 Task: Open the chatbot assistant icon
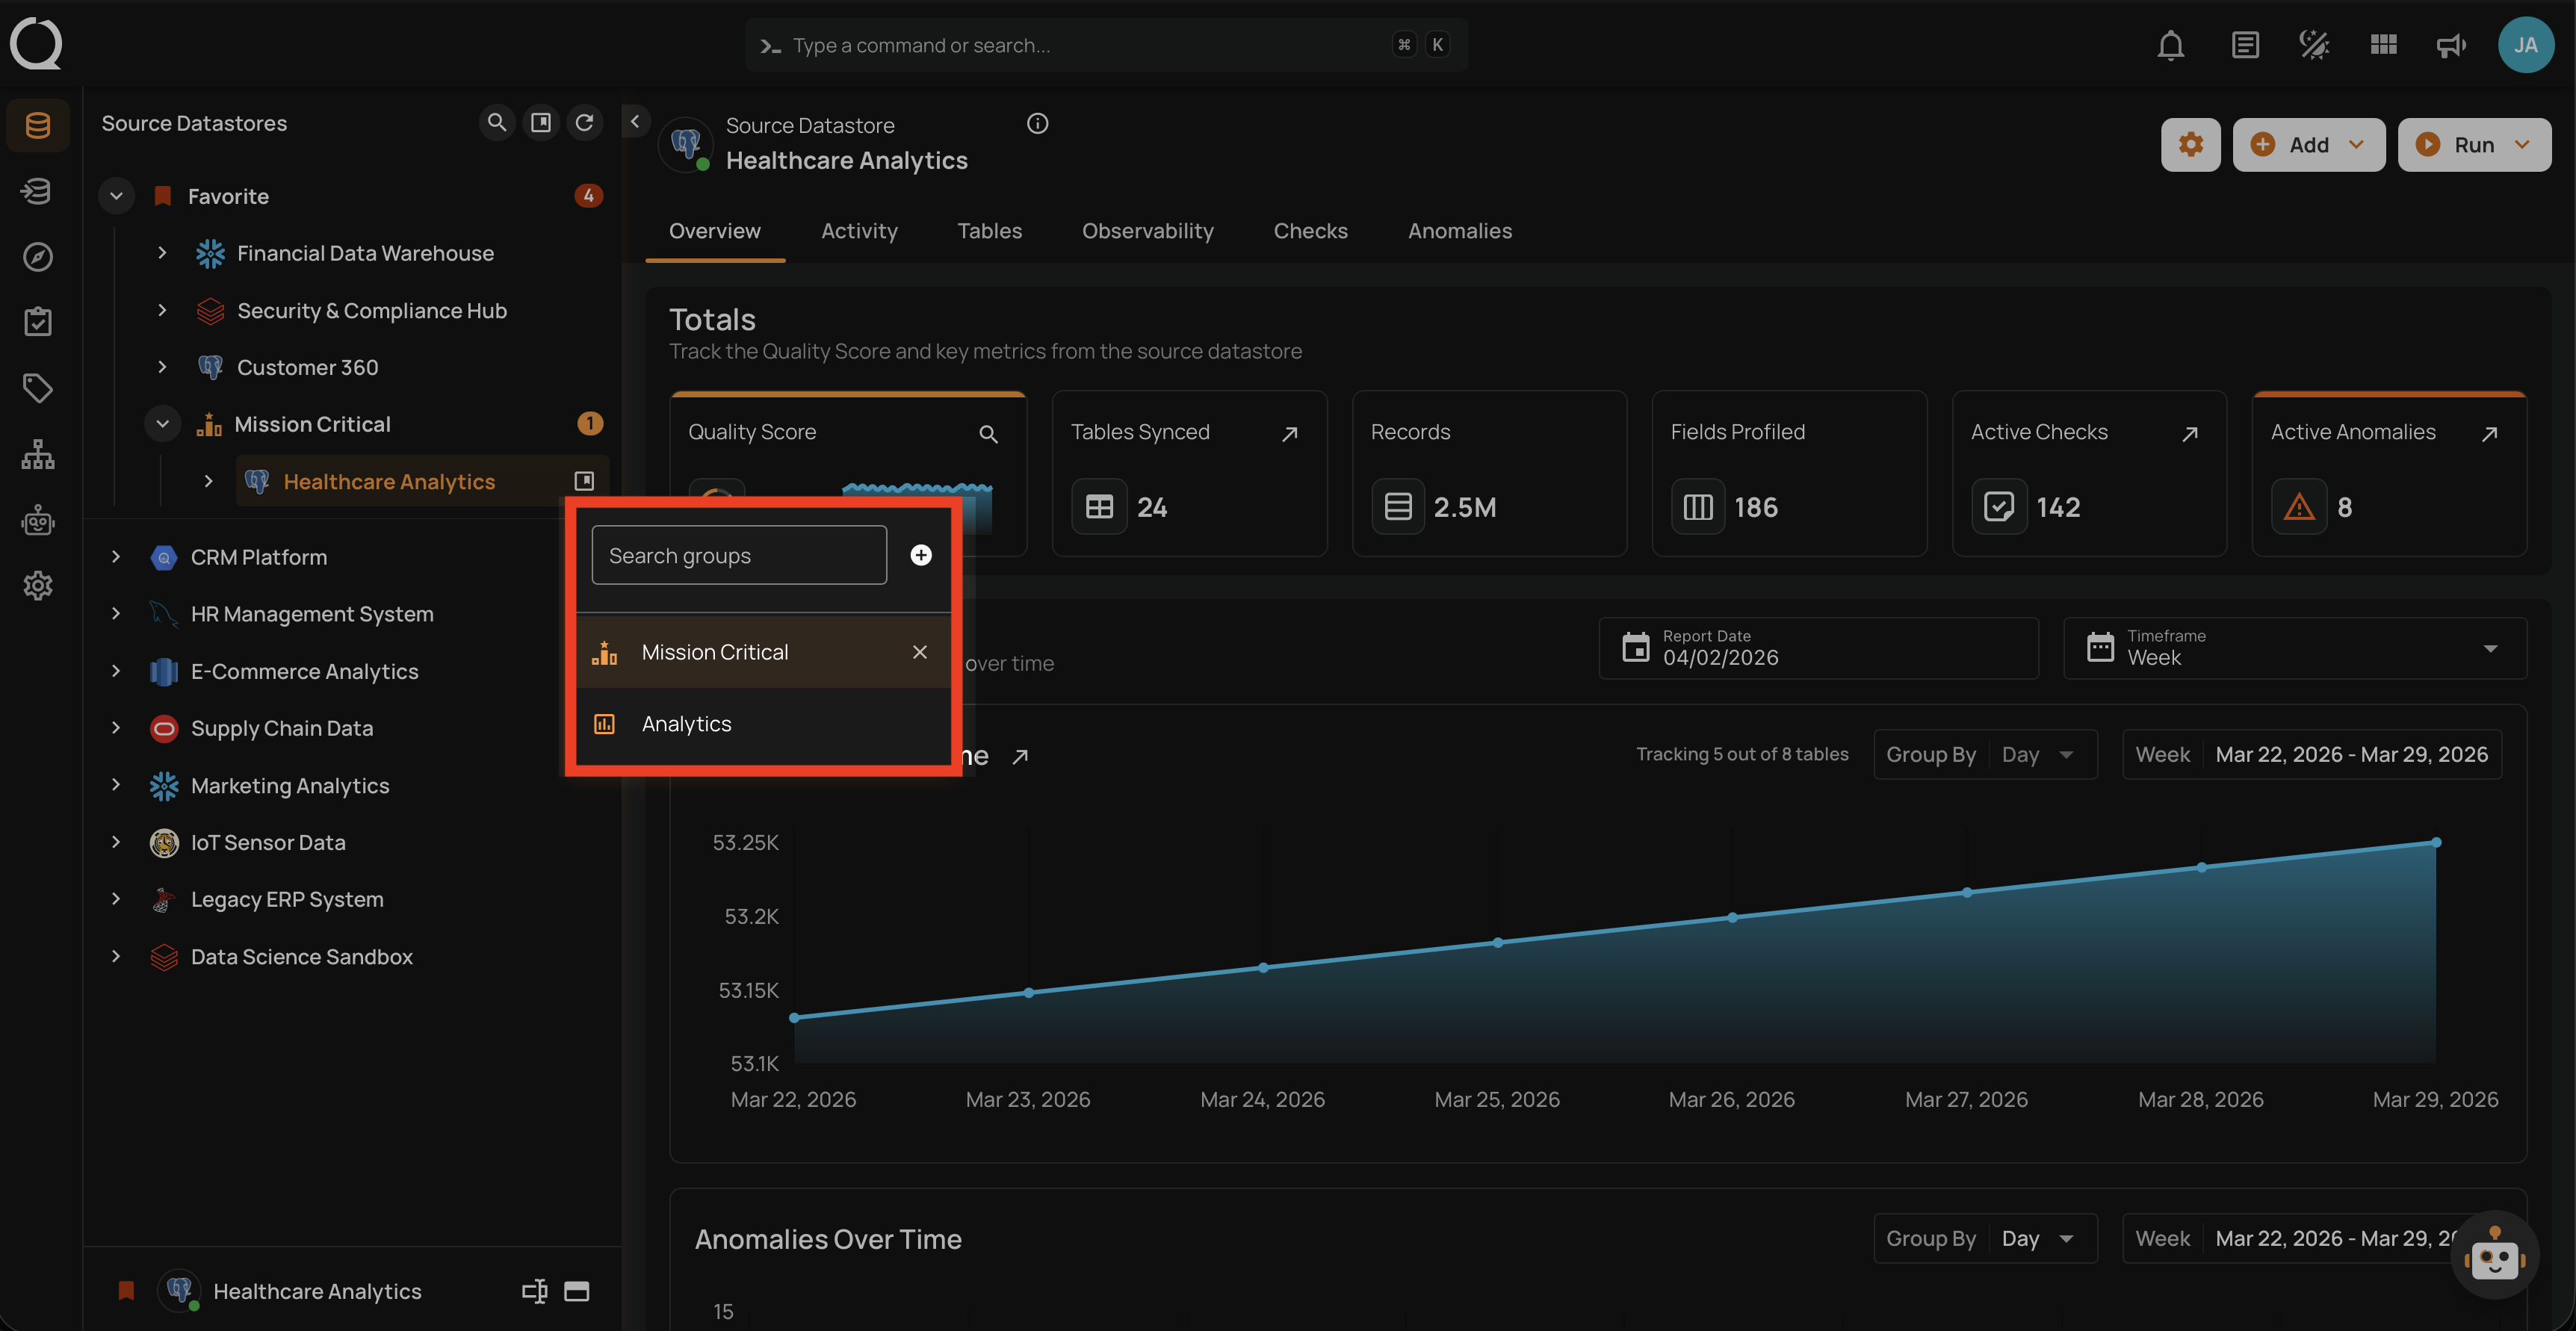pyautogui.click(x=2494, y=1256)
